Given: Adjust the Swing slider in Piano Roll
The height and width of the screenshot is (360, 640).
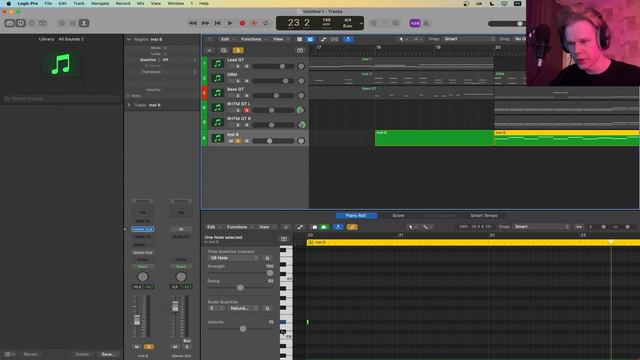Looking at the screenshot, I should tap(240, 288).
